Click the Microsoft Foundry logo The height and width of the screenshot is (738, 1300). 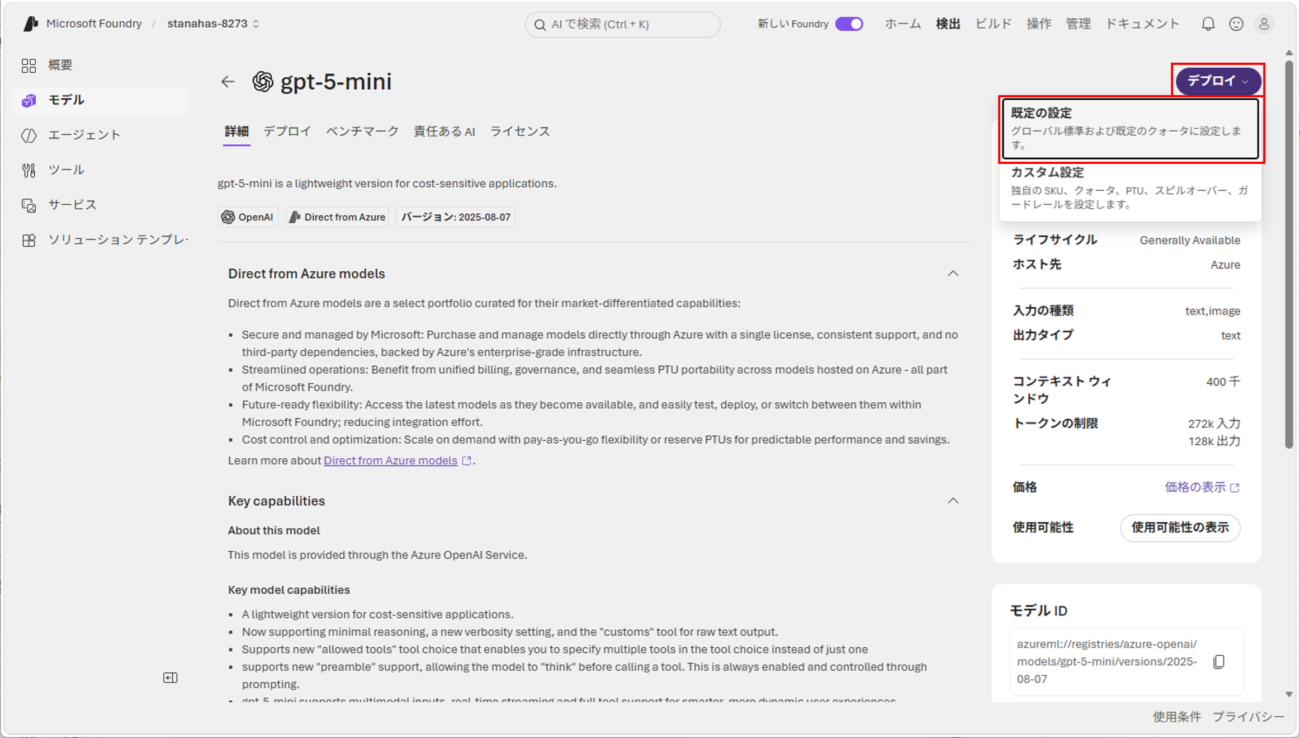31,24
